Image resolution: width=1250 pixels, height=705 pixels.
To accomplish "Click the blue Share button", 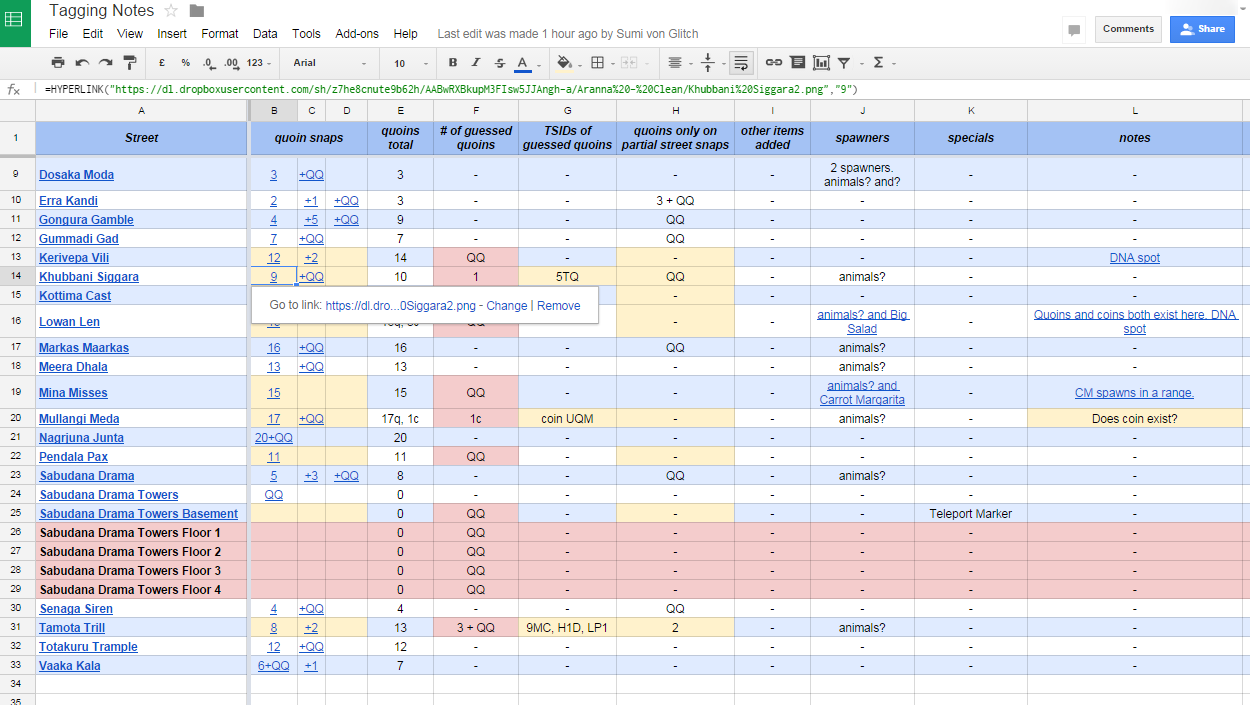I will click(x=1202, y=29).
